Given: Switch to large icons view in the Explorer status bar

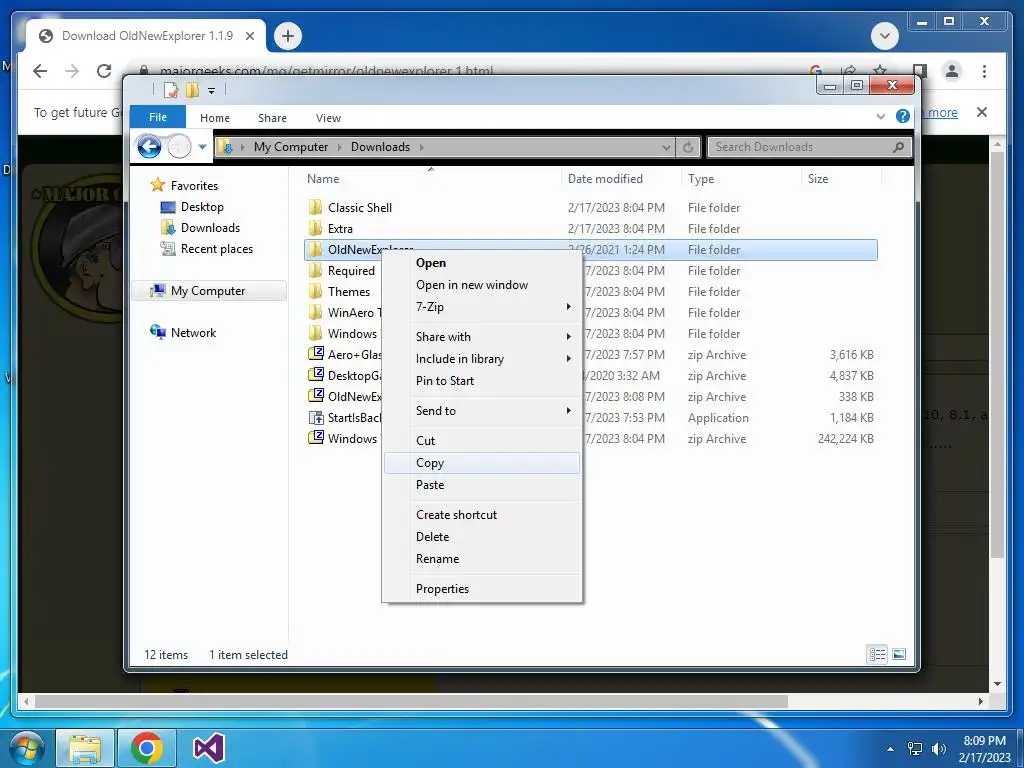Looking at the screenshot, I should [899, 654].
